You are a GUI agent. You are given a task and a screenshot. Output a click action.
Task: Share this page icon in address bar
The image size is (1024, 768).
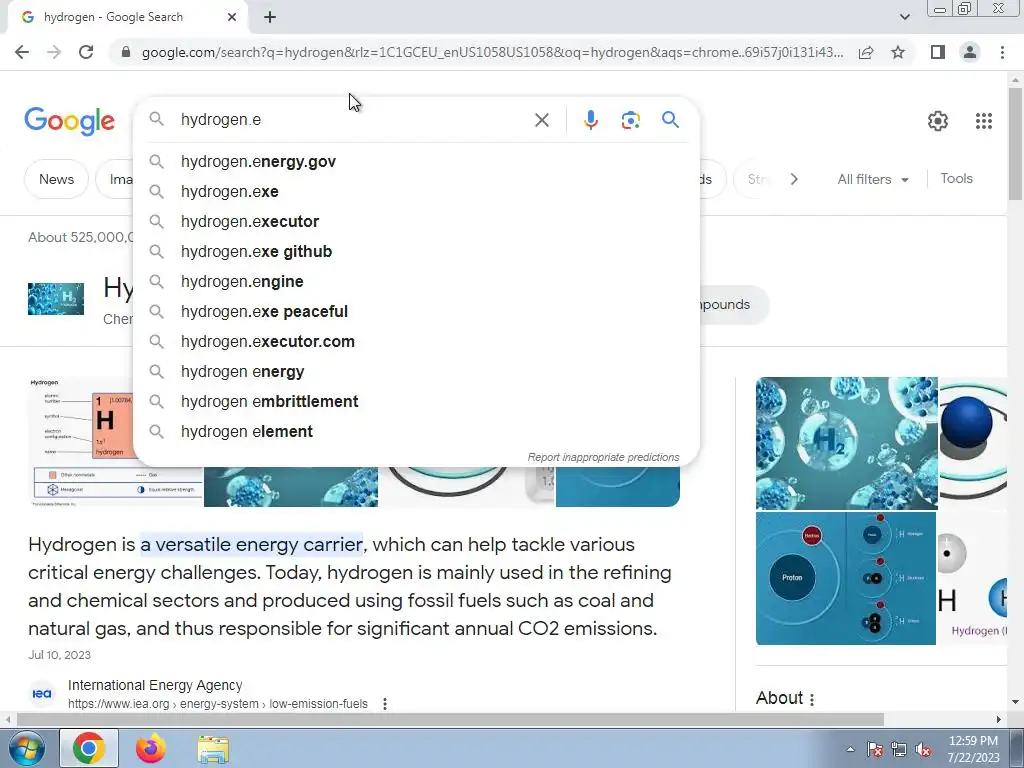[x=866, y=52]
